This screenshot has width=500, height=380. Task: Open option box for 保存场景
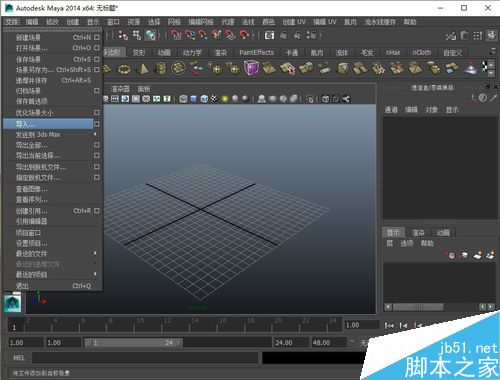pyautogui.click(x=97, y=59)
